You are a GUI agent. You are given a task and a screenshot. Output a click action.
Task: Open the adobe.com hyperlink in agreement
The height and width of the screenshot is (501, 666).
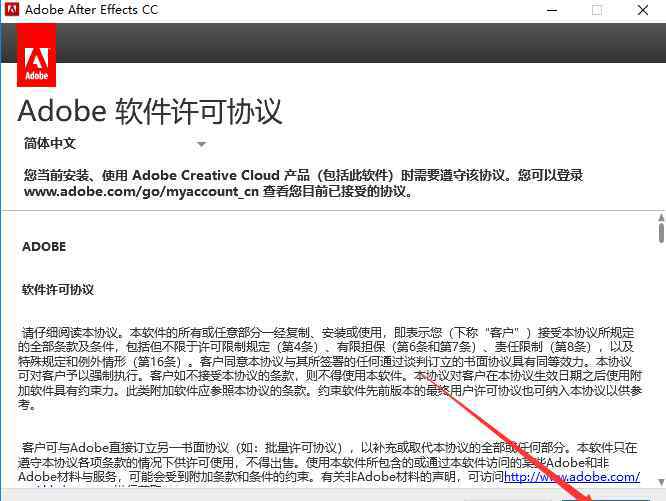tap(572, 477)
